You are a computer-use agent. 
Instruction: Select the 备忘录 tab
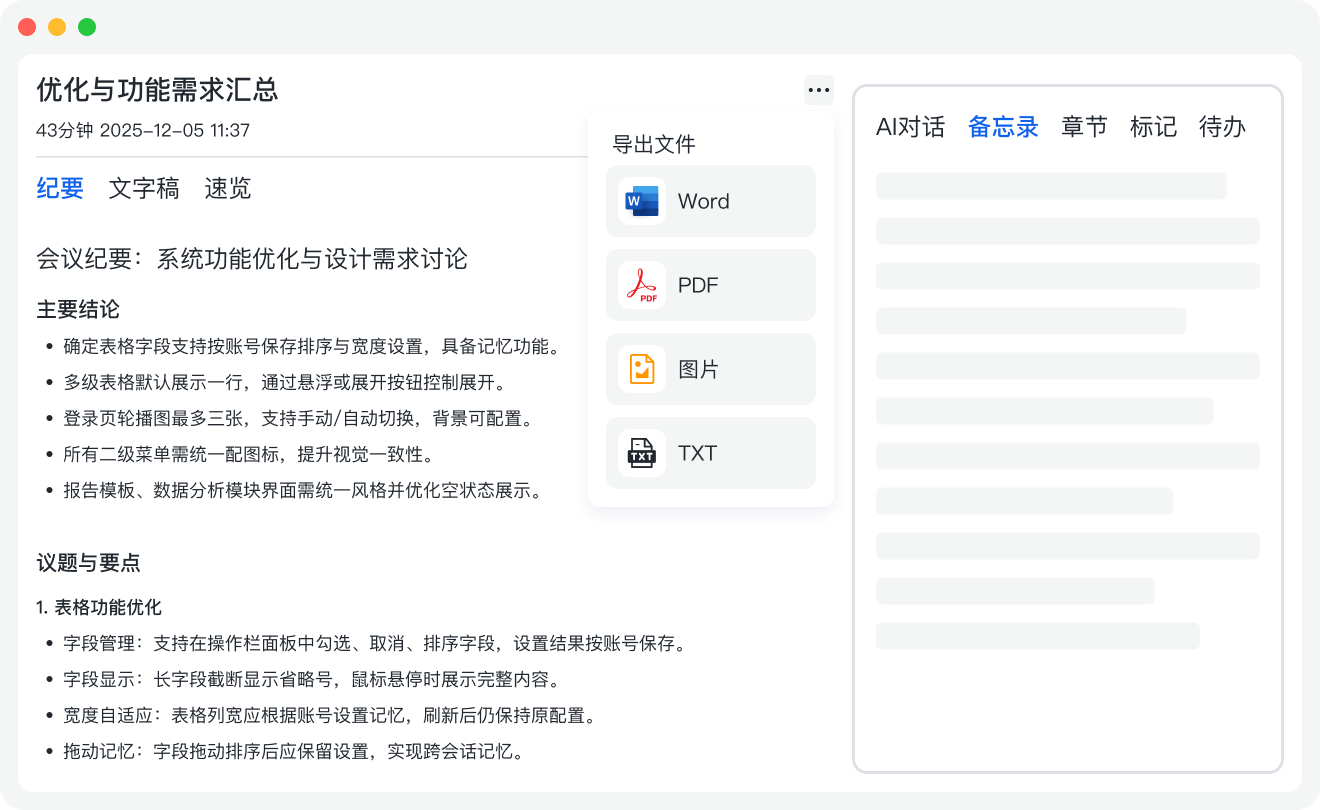point(1004,127)
